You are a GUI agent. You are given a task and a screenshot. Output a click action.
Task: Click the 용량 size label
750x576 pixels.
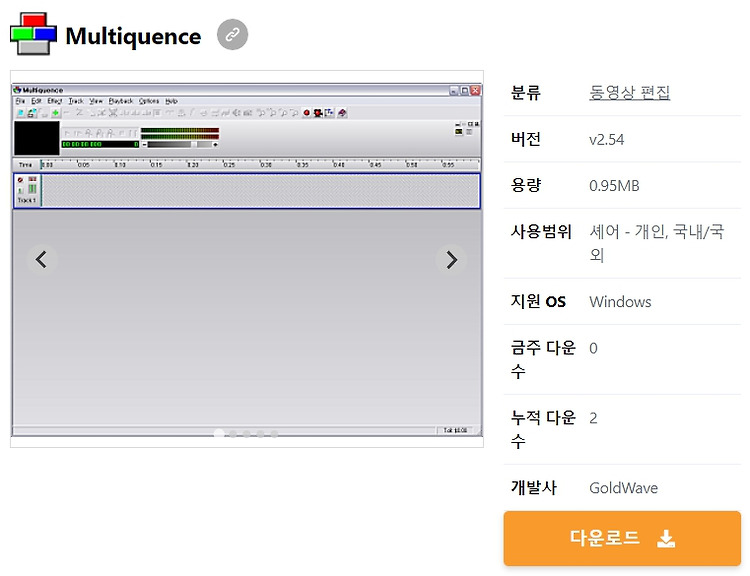tap(526, 185)
